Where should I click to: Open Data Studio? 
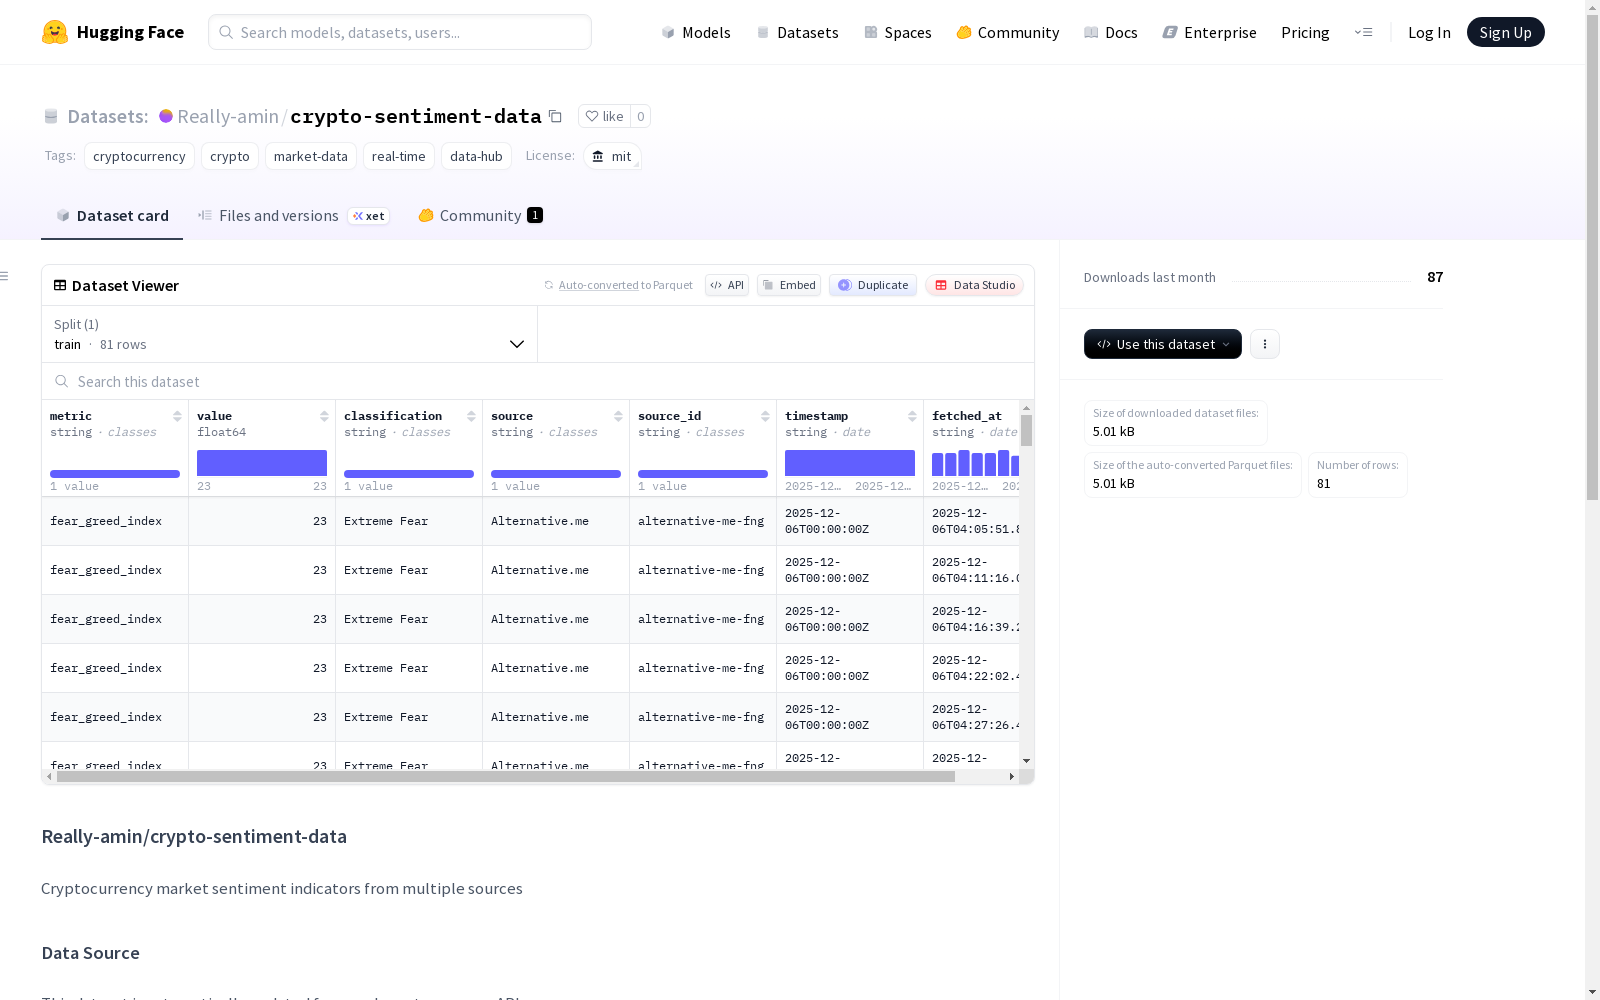pos(974,285)
